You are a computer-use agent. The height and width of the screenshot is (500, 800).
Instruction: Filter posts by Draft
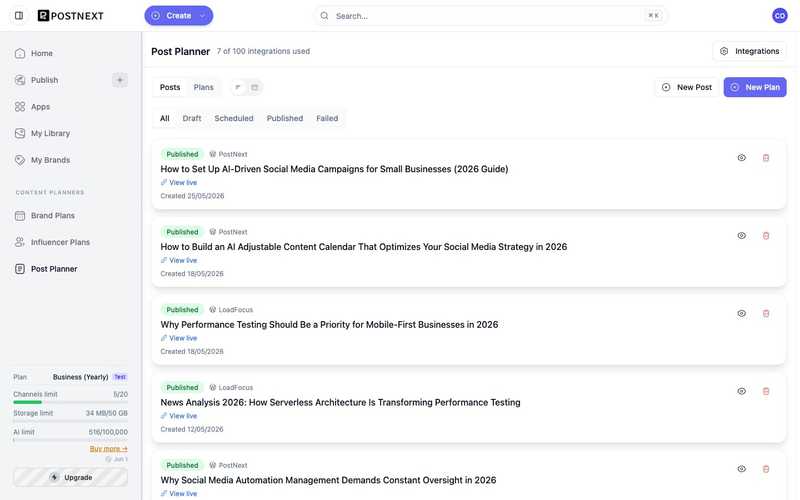[192, 118]
